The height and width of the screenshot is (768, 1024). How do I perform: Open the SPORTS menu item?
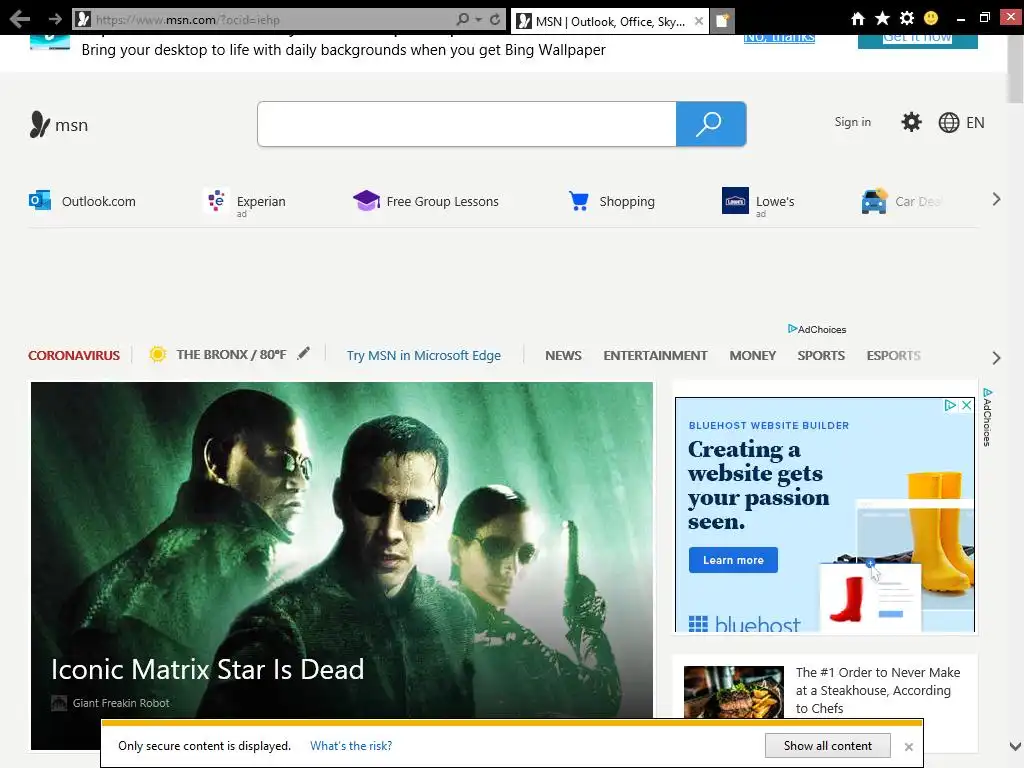821,355
